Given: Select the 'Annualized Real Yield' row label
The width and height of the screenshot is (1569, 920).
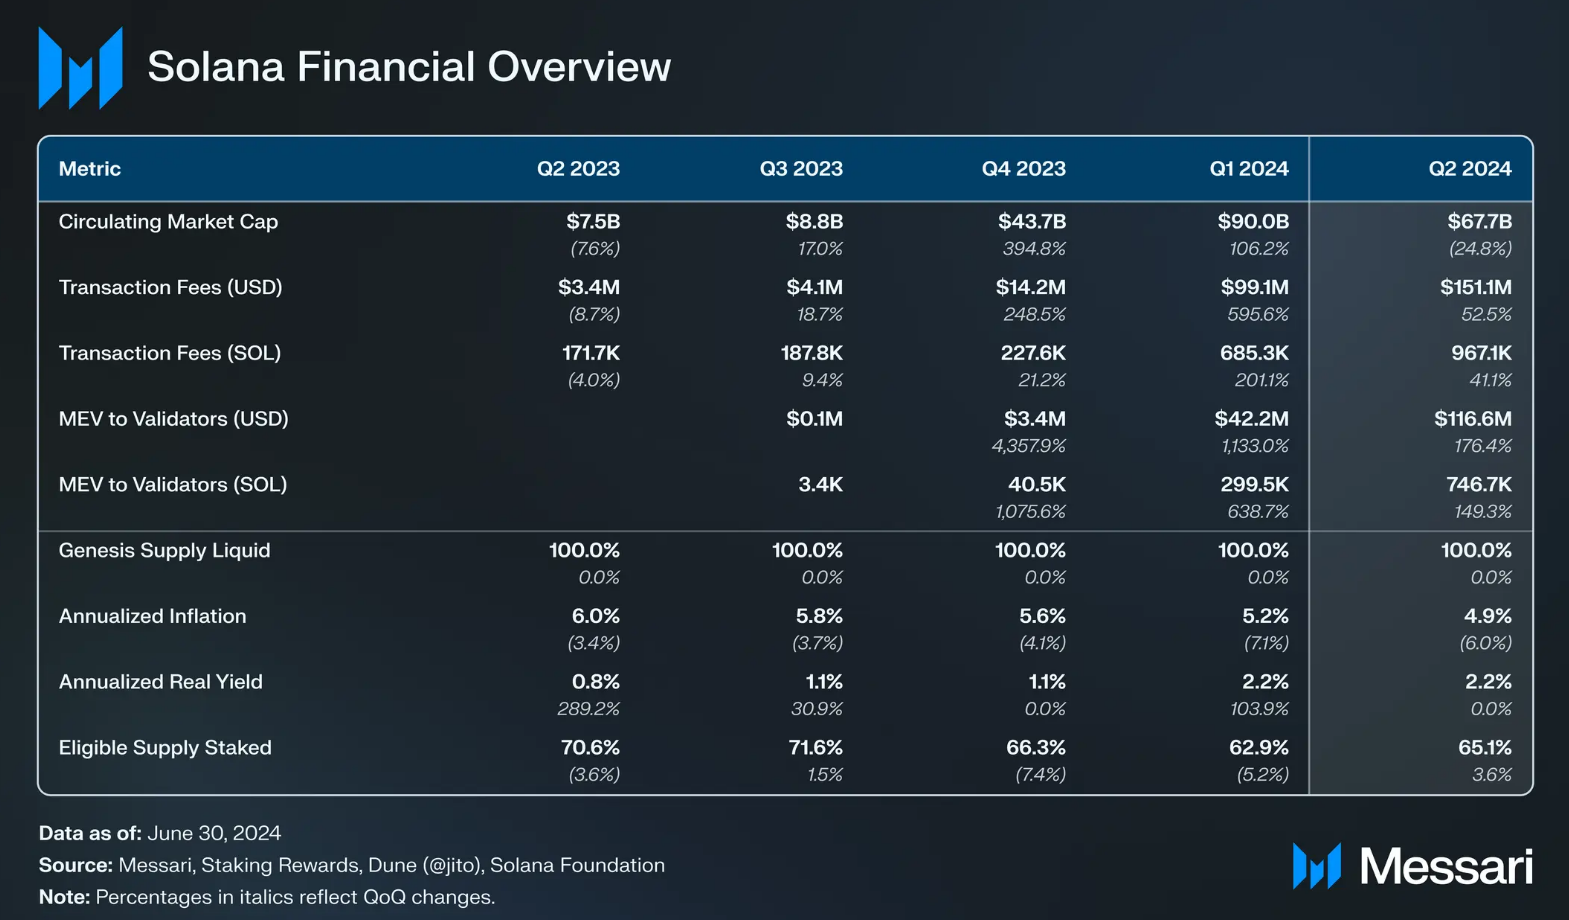Looking at the screenshot, I should (161, 682).
